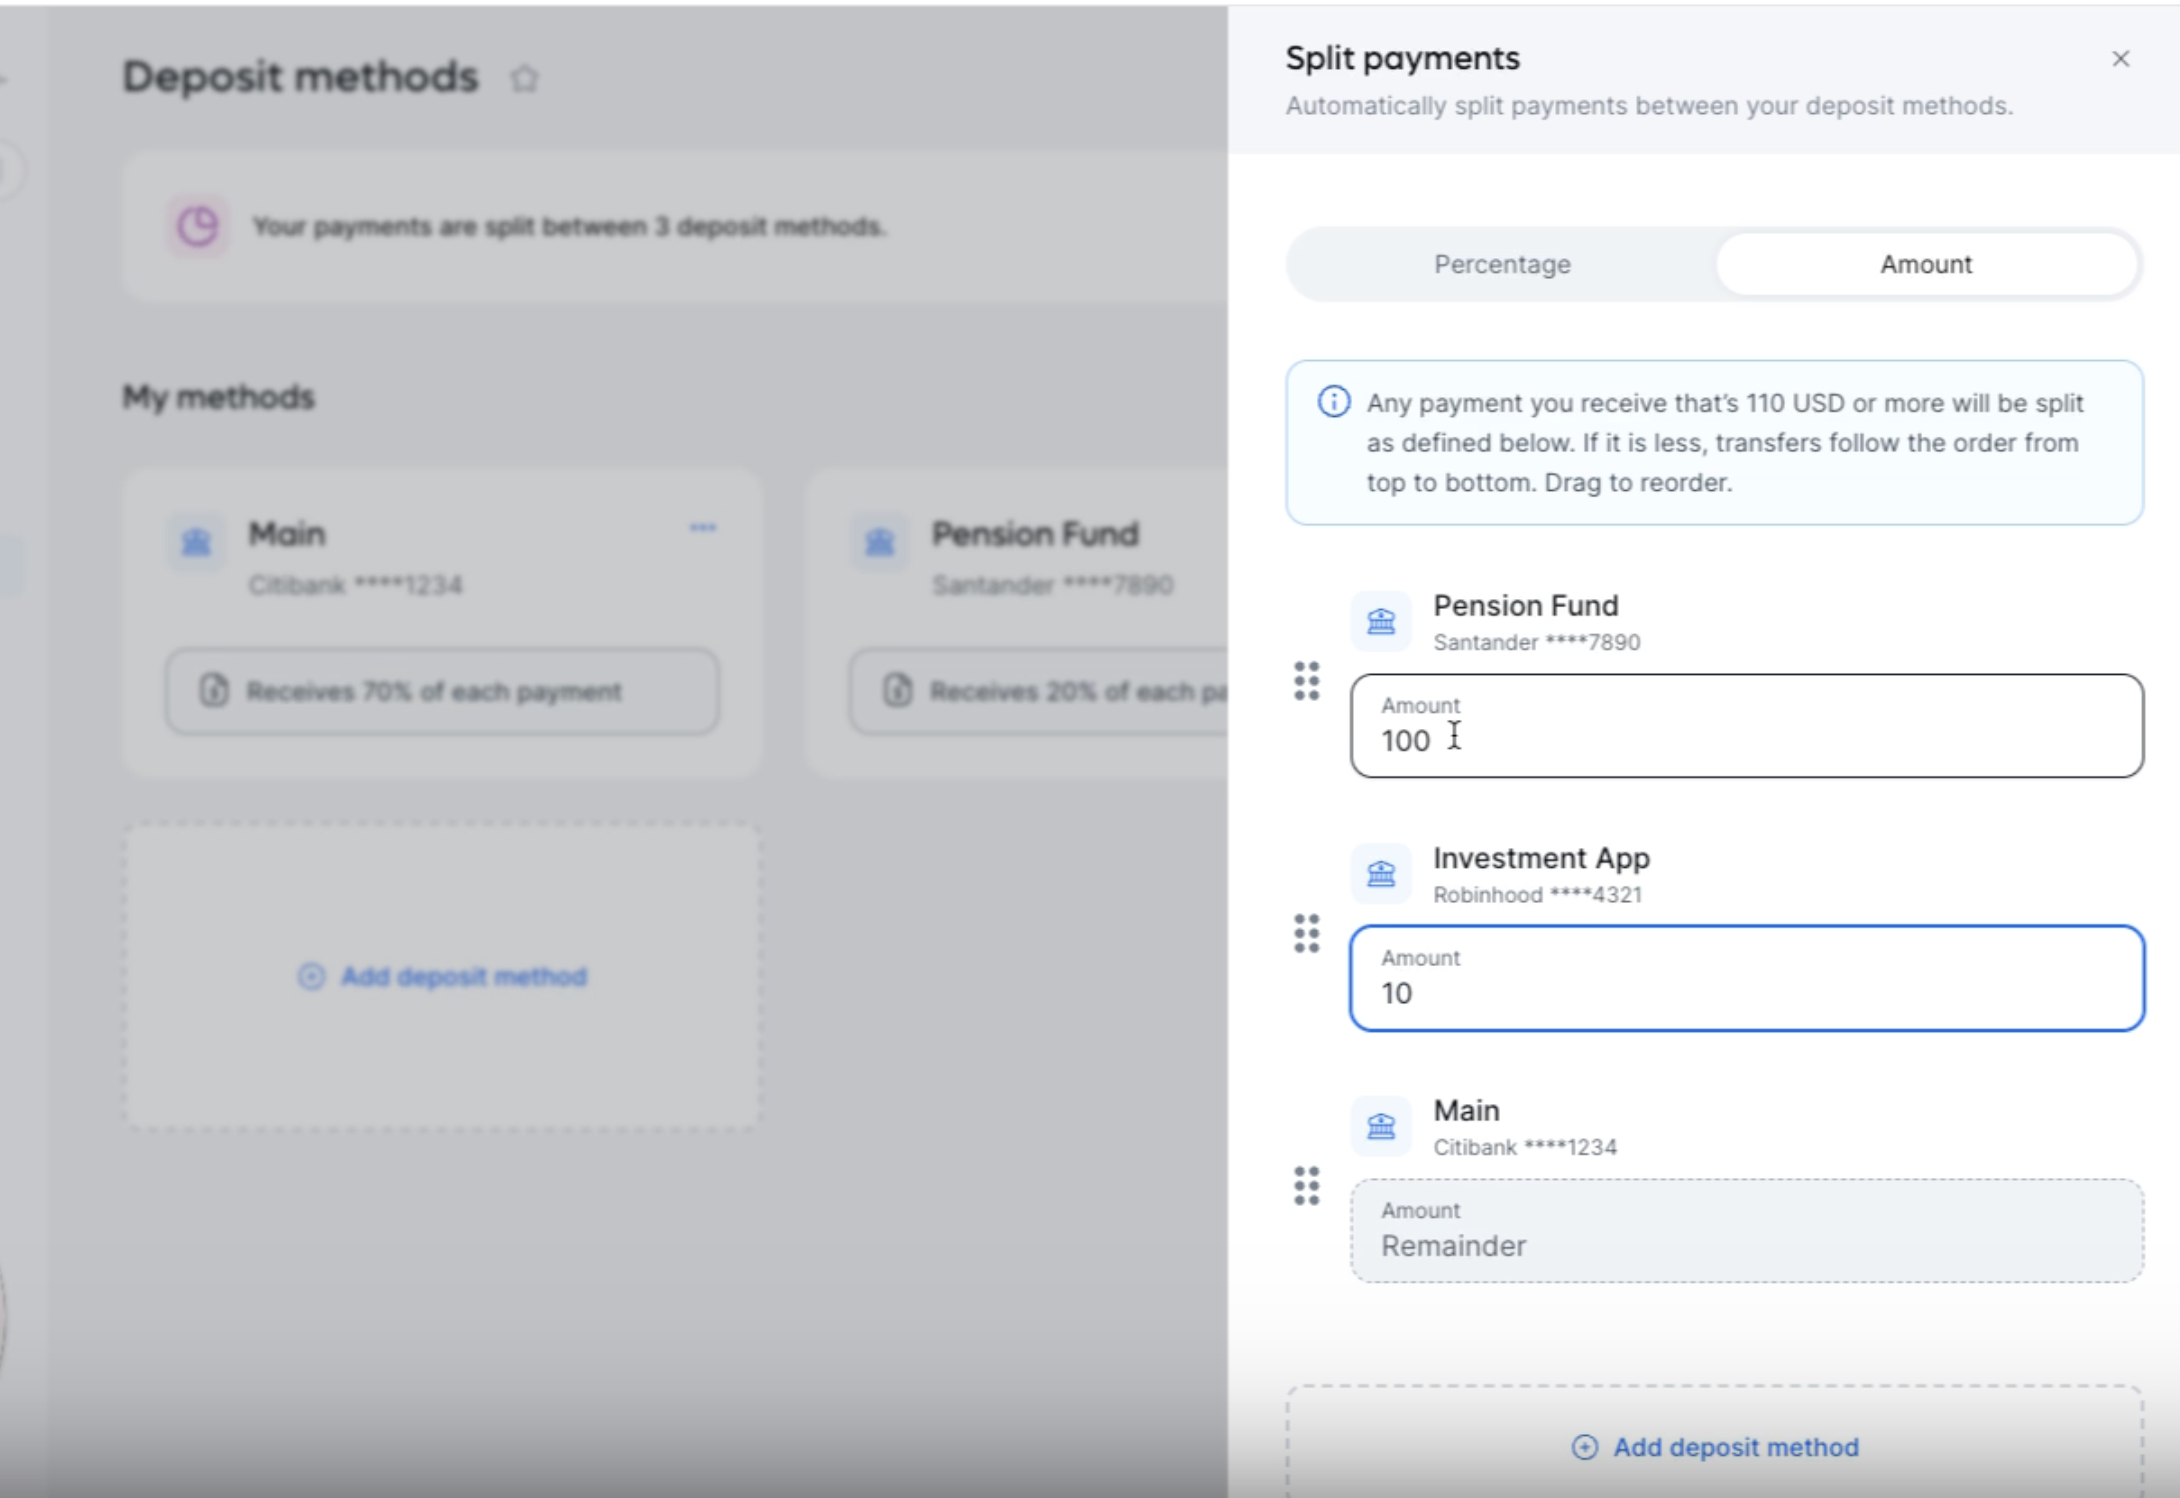
Task: Grab the Investment App drag handle
Action: (1306, 933)
